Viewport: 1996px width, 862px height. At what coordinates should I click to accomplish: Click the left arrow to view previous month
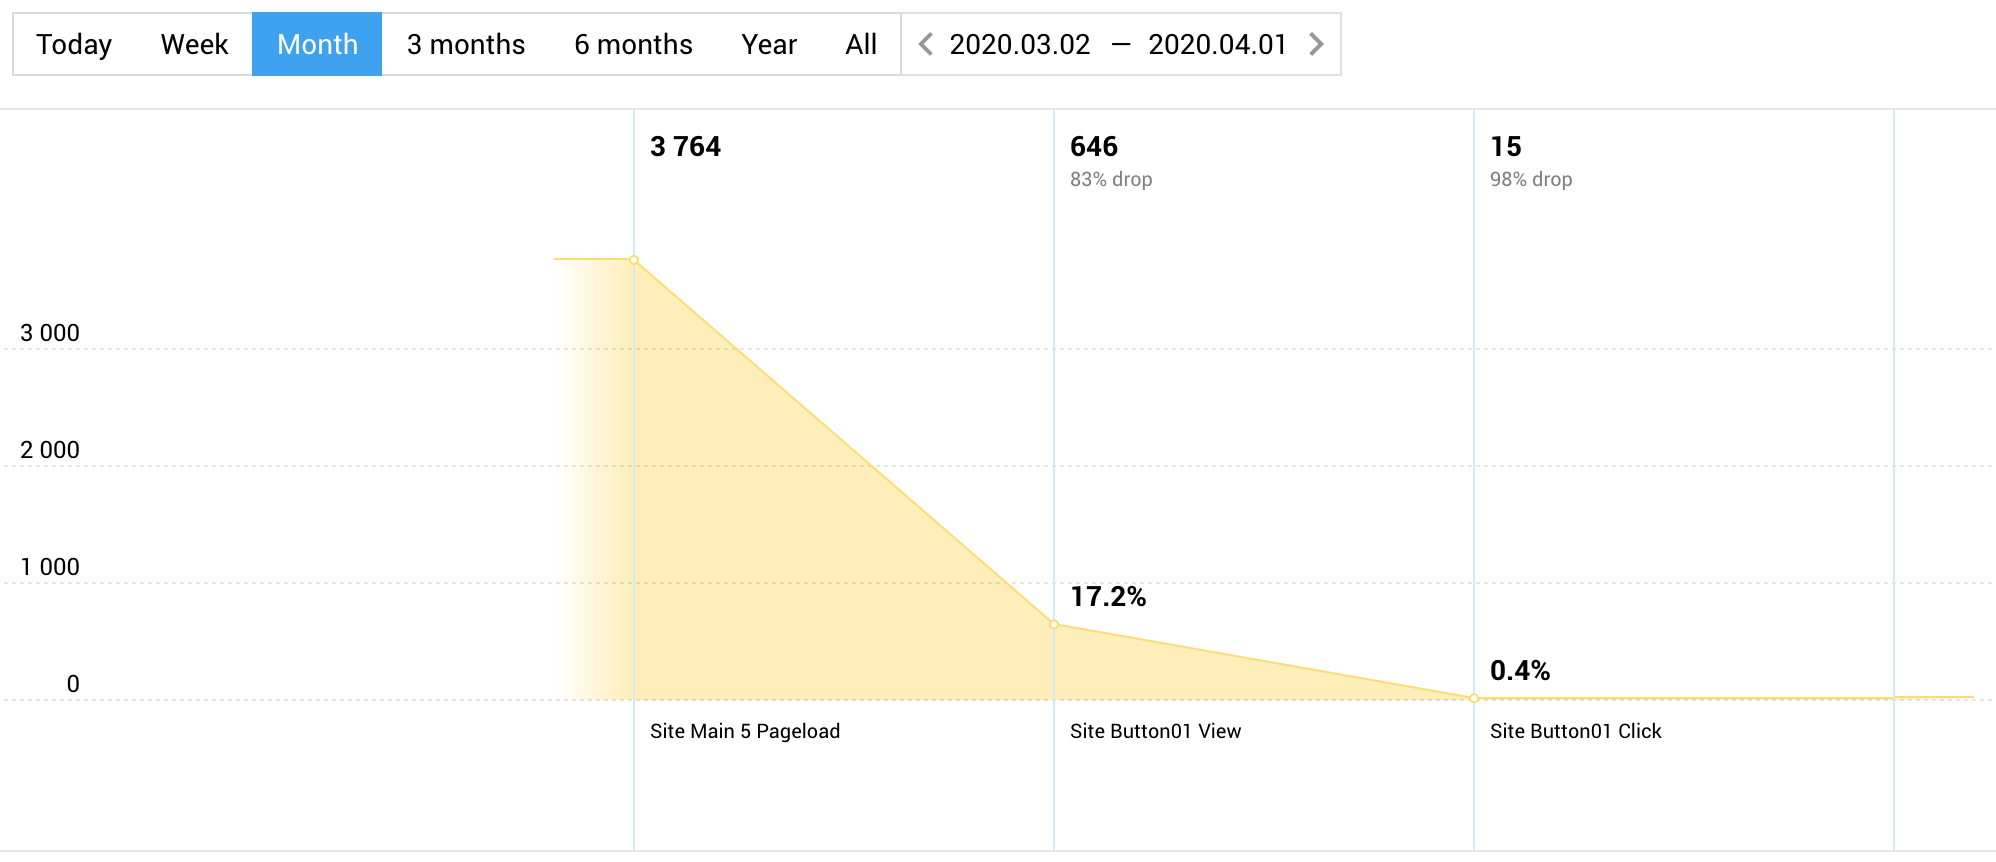pos(926,44)
